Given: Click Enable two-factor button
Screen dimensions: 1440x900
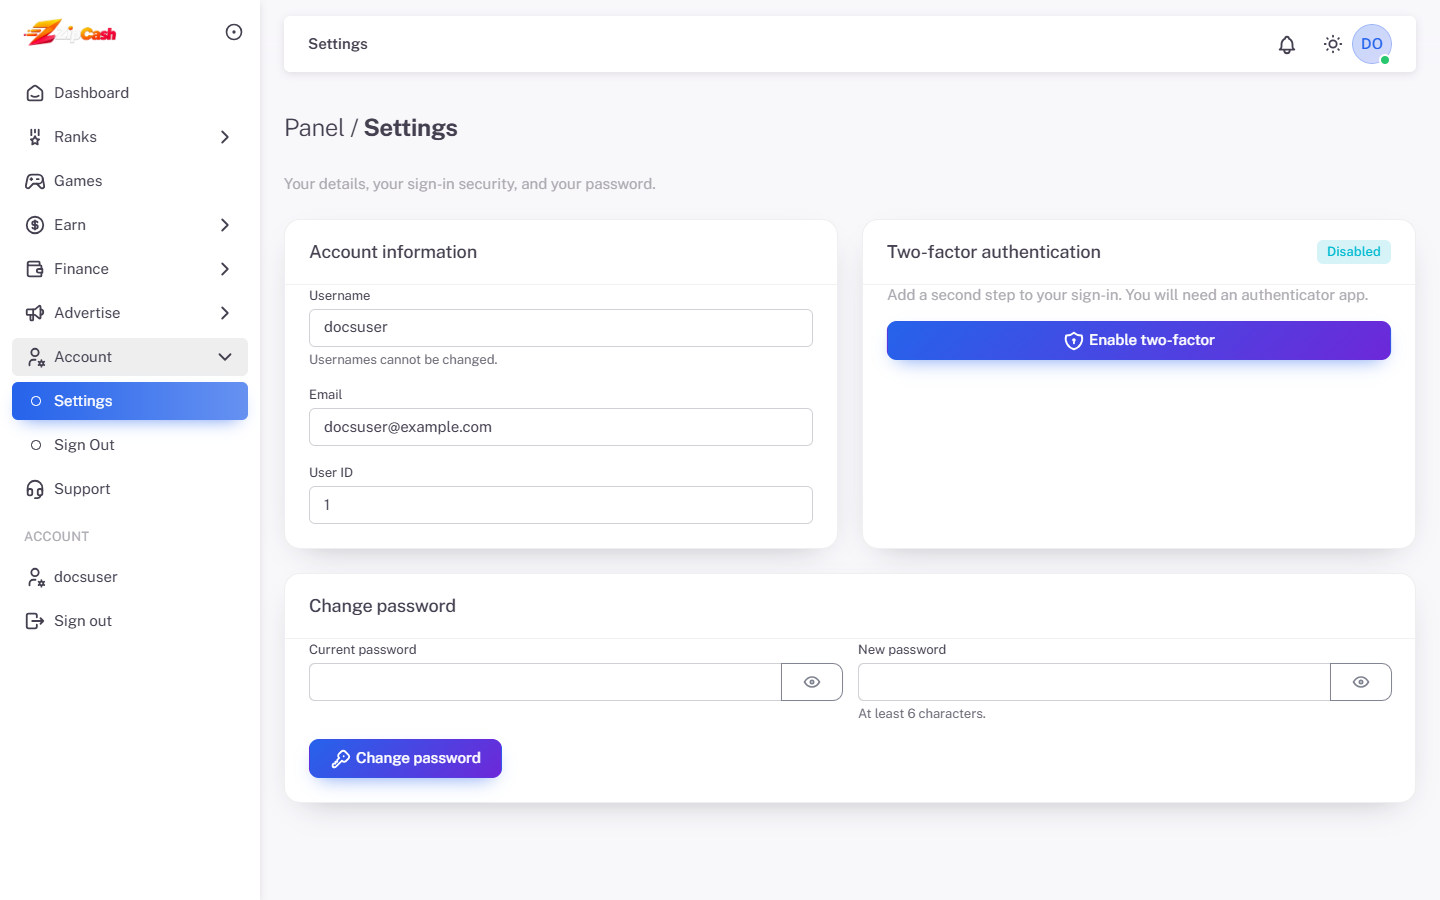Looking at the screenshot, I should click(x=1139, y=340).
